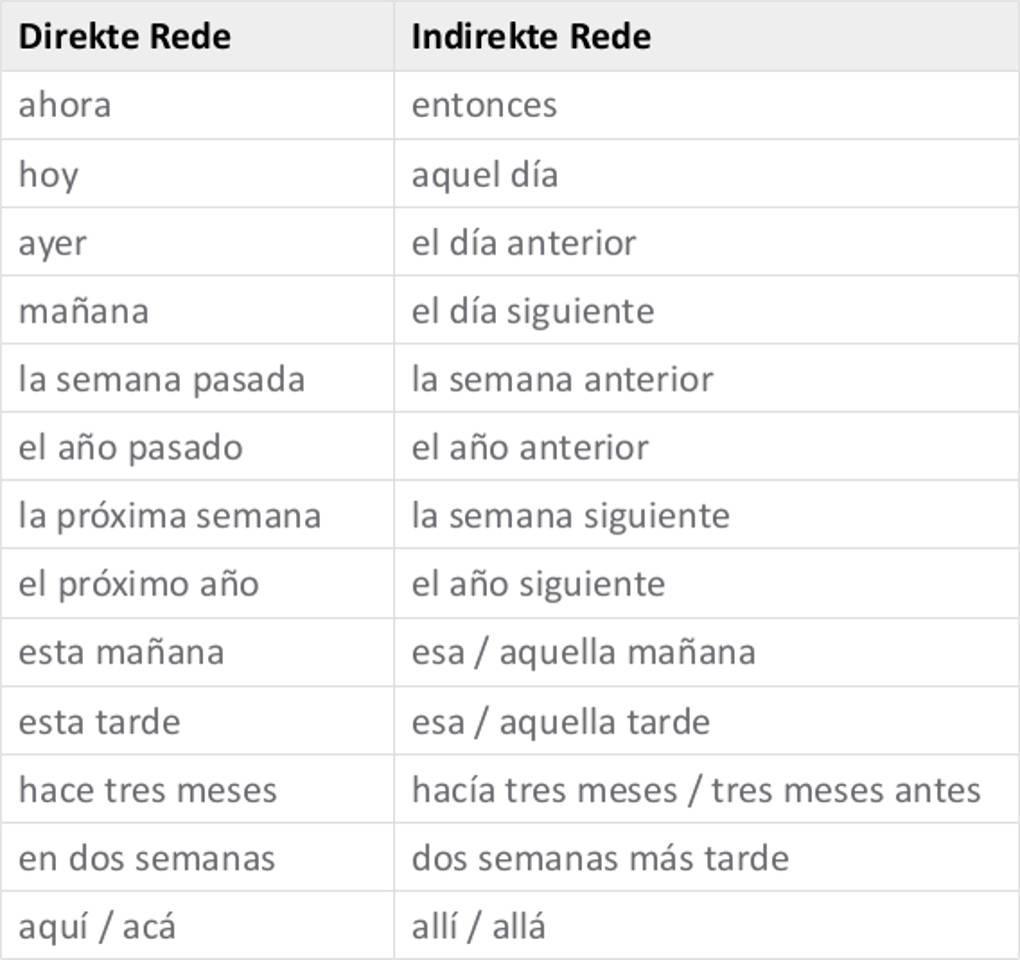Select the cell containing "ahora"

(65, 105)
